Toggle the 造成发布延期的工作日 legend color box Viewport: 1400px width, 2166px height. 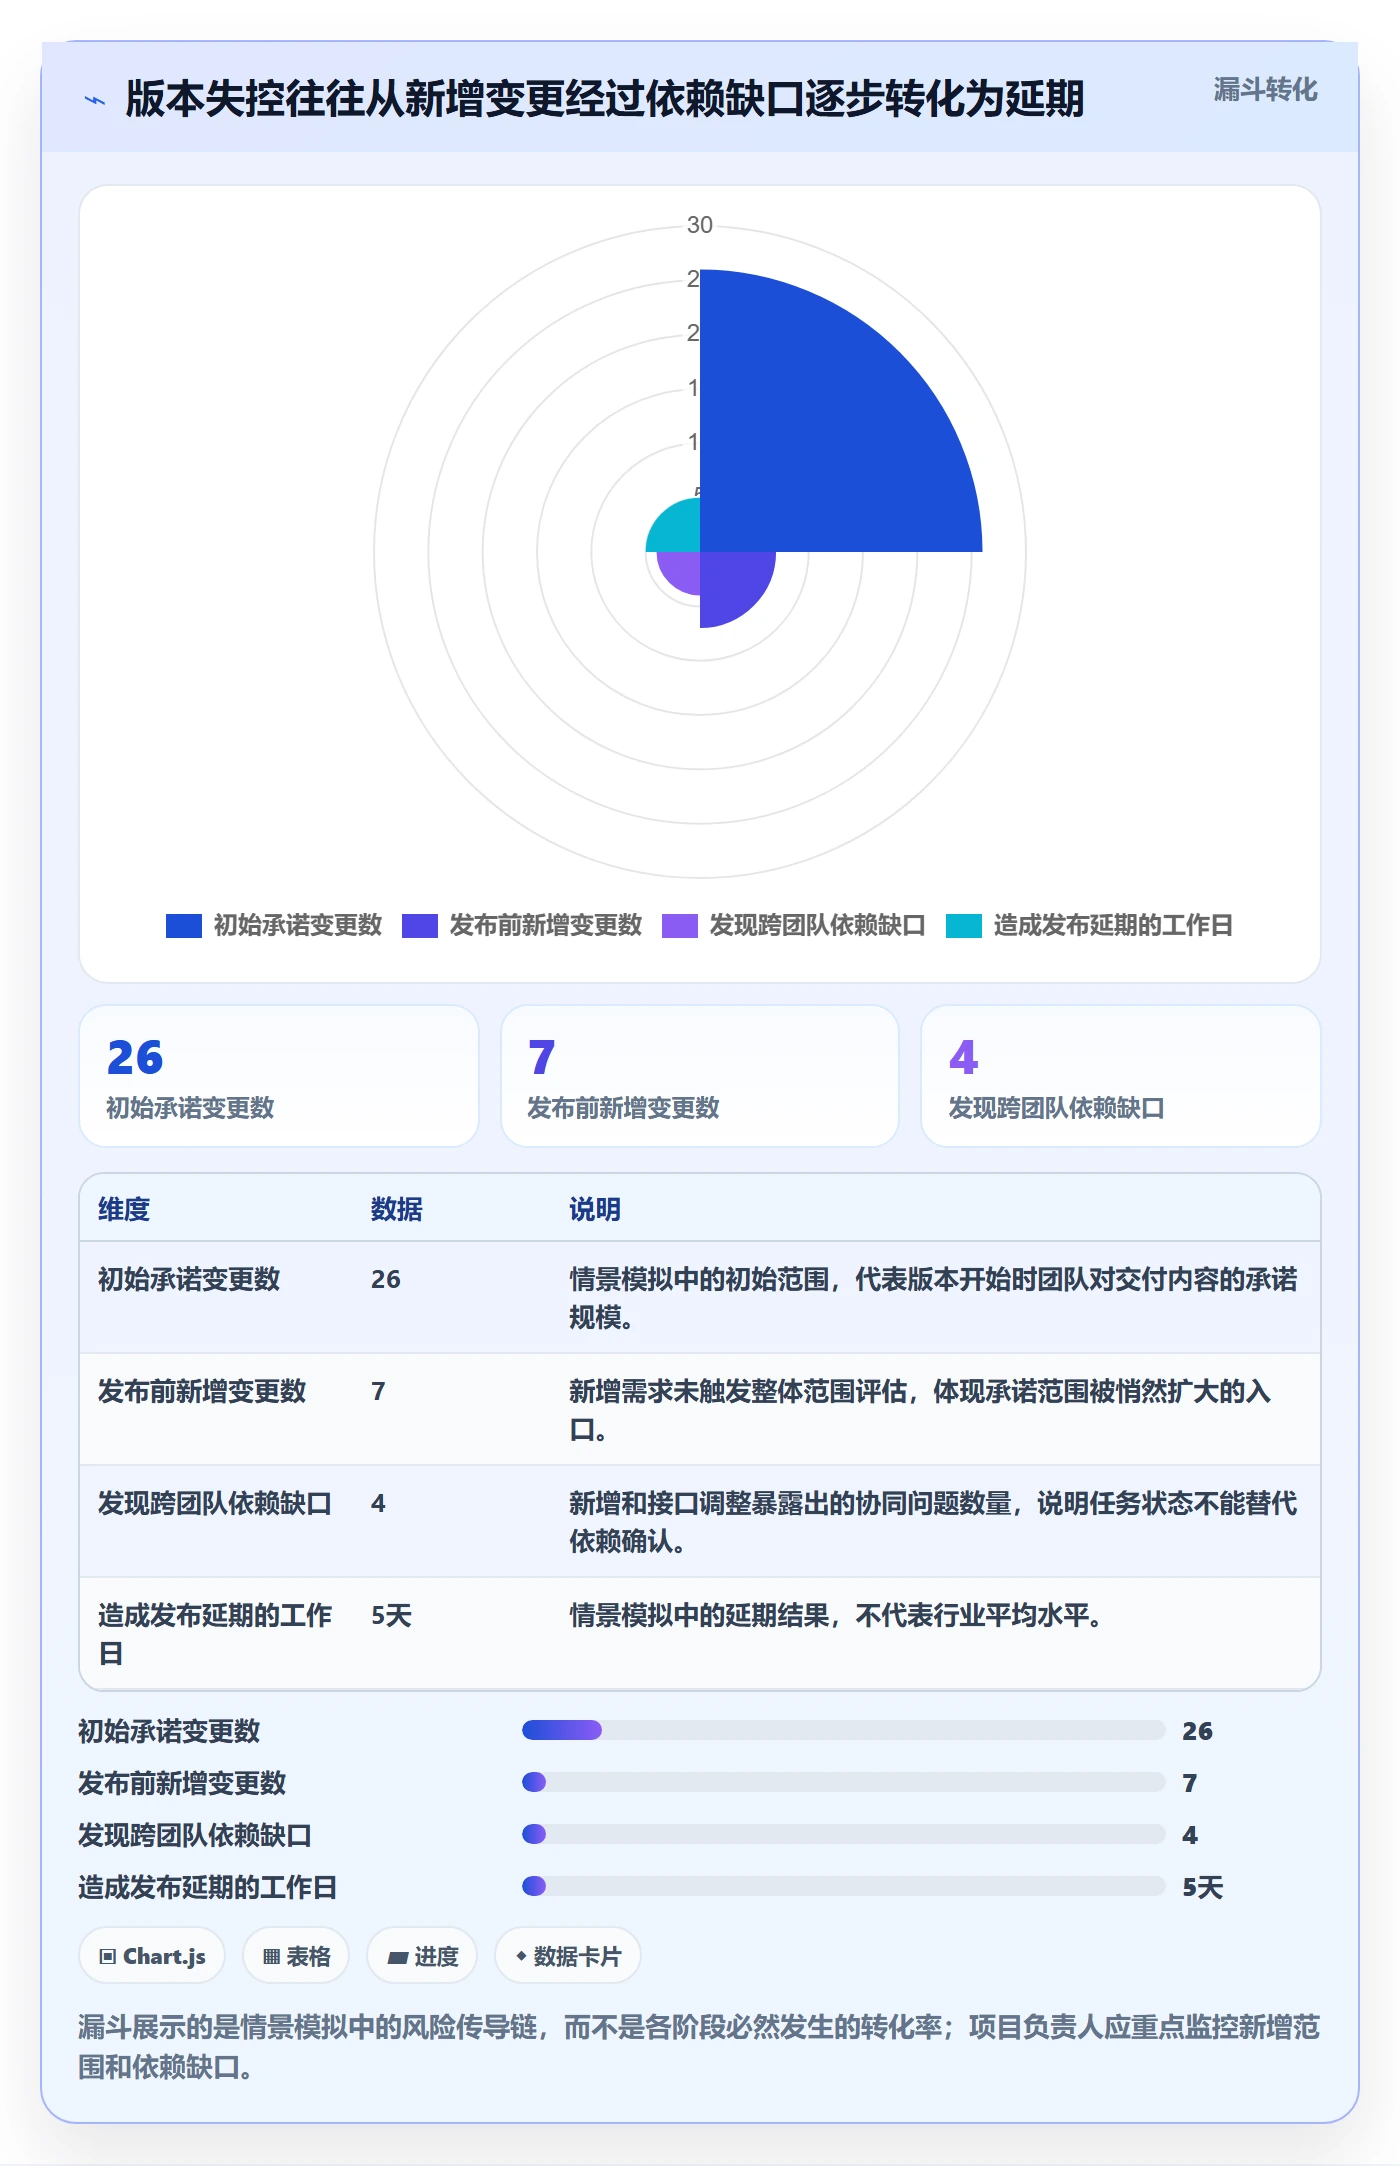point(964,926)
